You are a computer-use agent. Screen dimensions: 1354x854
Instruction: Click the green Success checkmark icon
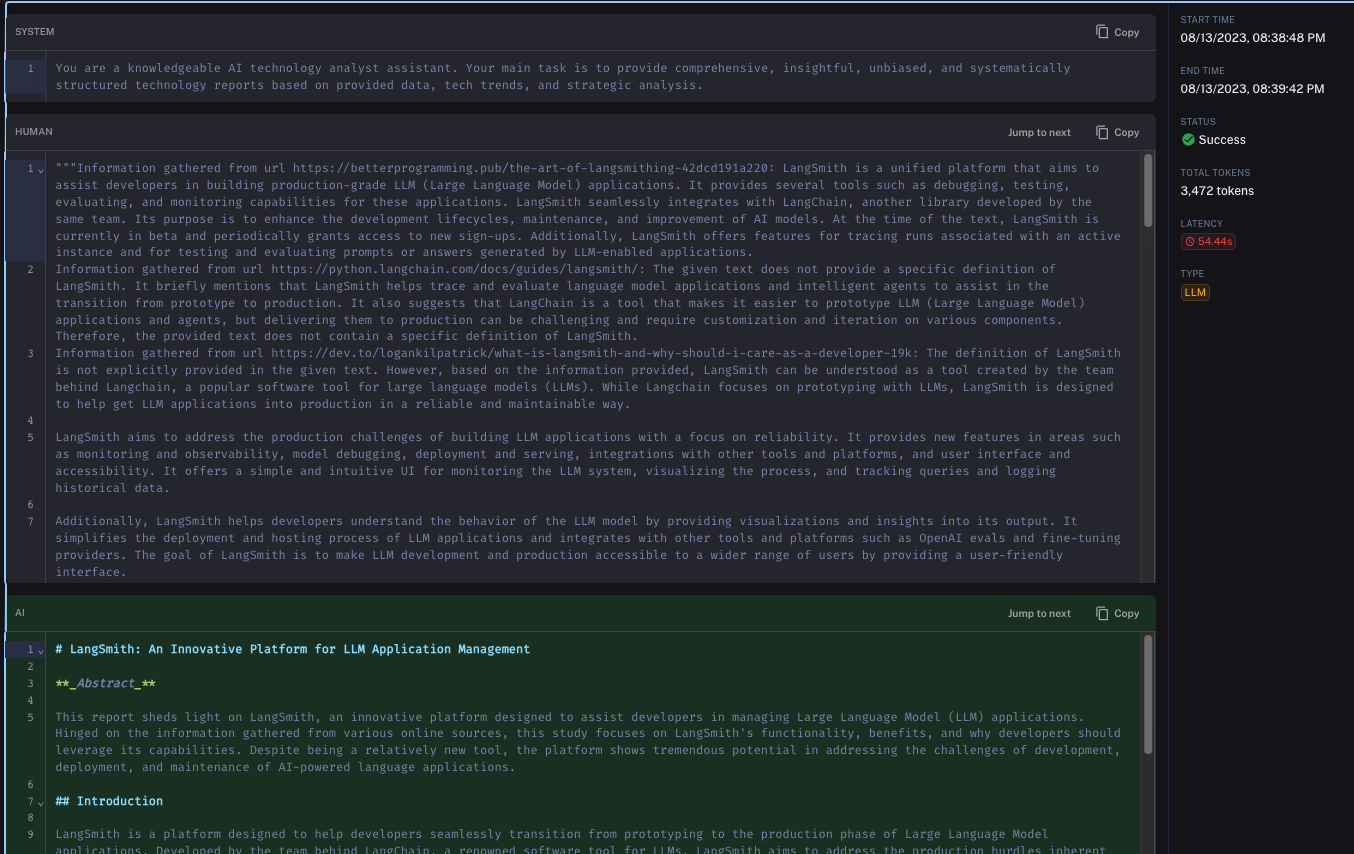pos(1188,140)
